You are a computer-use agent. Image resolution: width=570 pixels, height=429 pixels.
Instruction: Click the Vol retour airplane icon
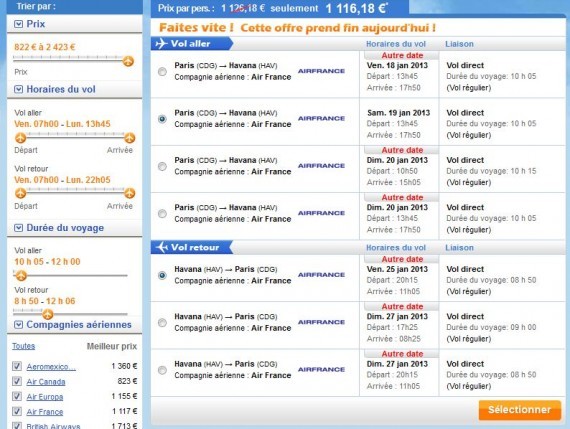[161, 247]
